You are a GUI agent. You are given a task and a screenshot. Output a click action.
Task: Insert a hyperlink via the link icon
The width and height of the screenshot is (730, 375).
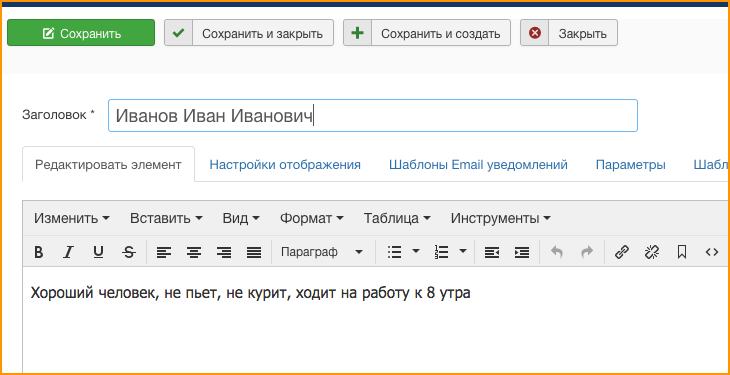pos(622,252)
